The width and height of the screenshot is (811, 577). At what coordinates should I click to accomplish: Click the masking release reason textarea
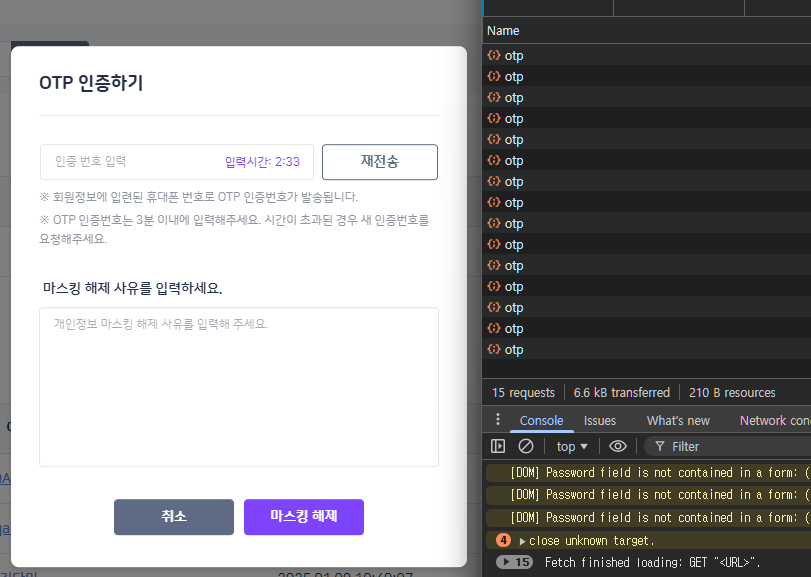[239, 386]
